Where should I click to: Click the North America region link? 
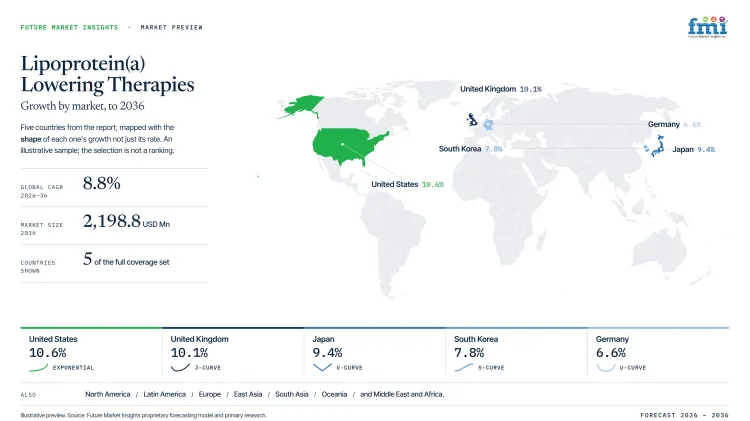click(108, 394)
